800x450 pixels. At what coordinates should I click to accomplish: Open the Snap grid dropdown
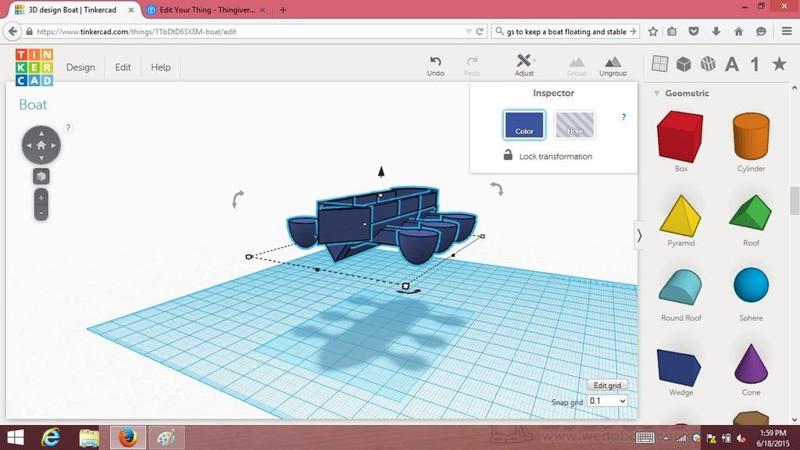(x=607, y=401)
